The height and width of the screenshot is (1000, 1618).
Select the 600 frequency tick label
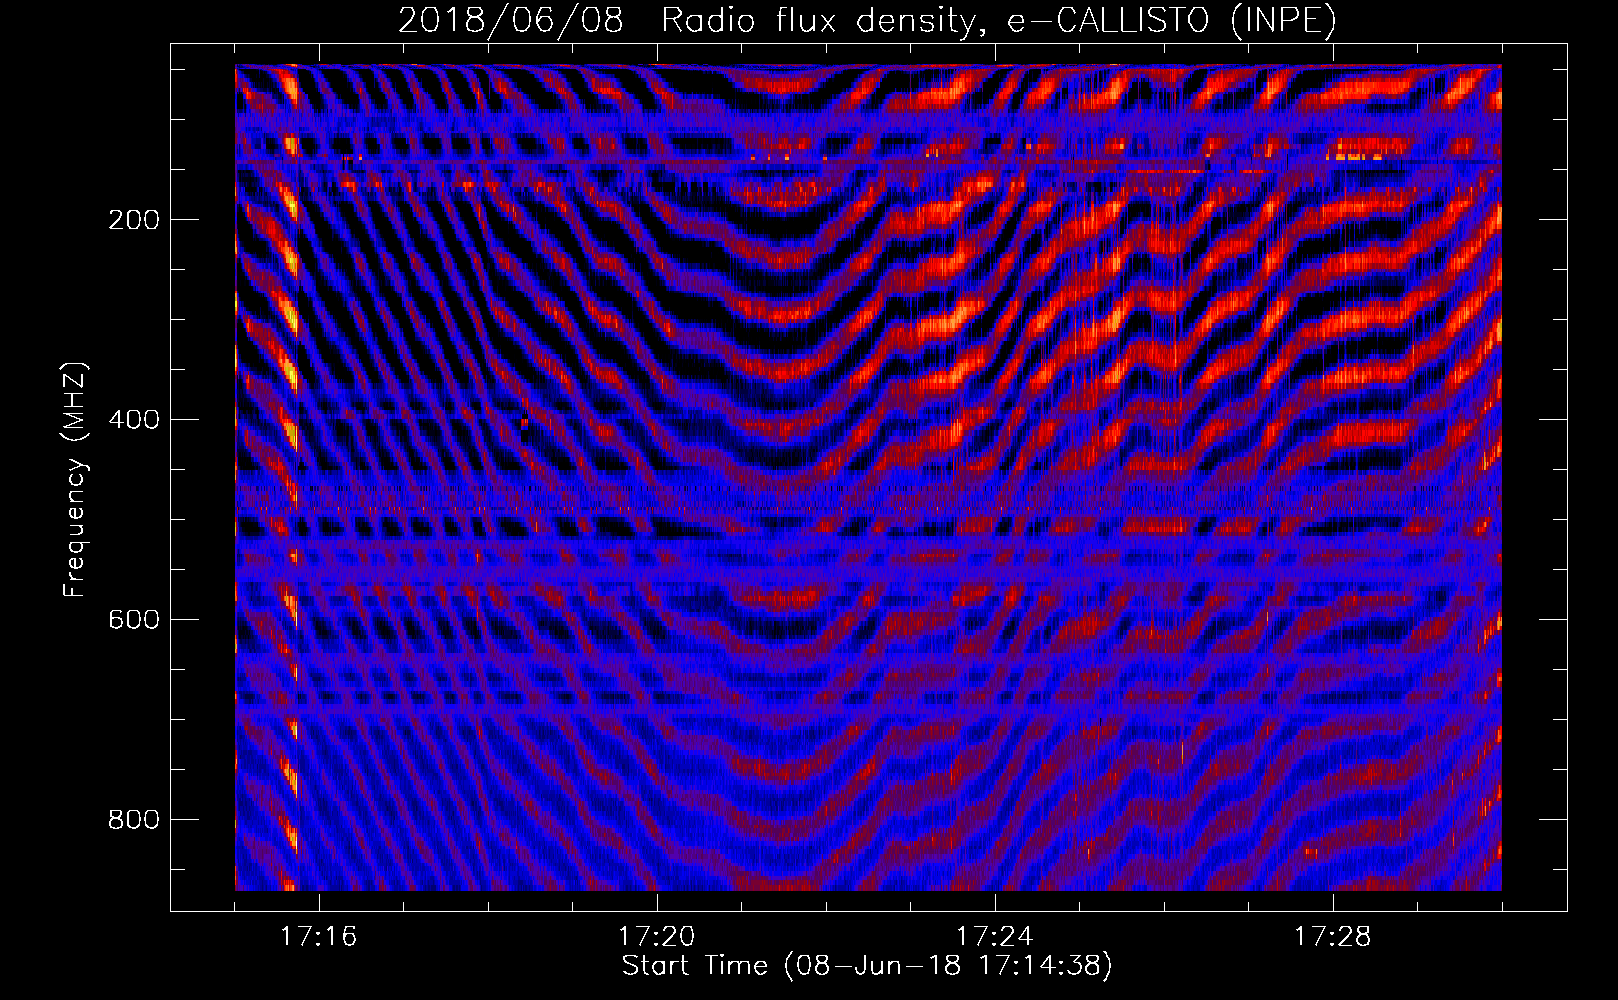134,619
